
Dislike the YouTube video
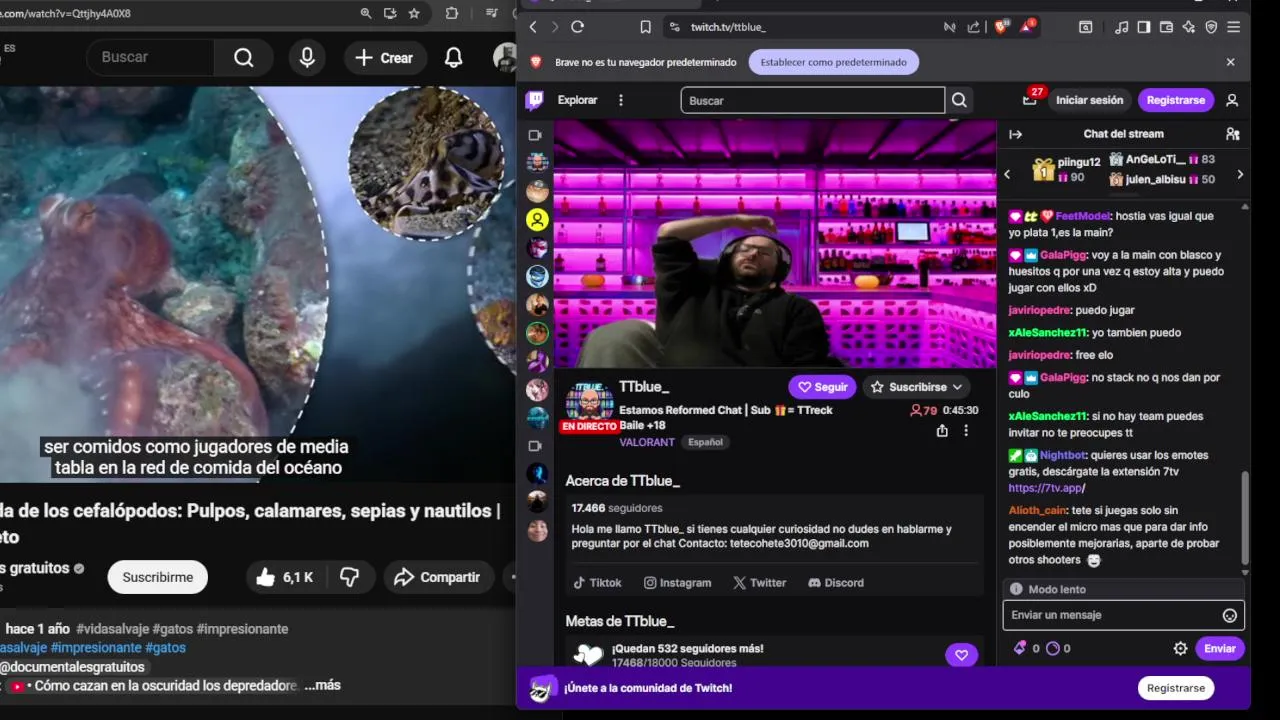coord(349,577)
